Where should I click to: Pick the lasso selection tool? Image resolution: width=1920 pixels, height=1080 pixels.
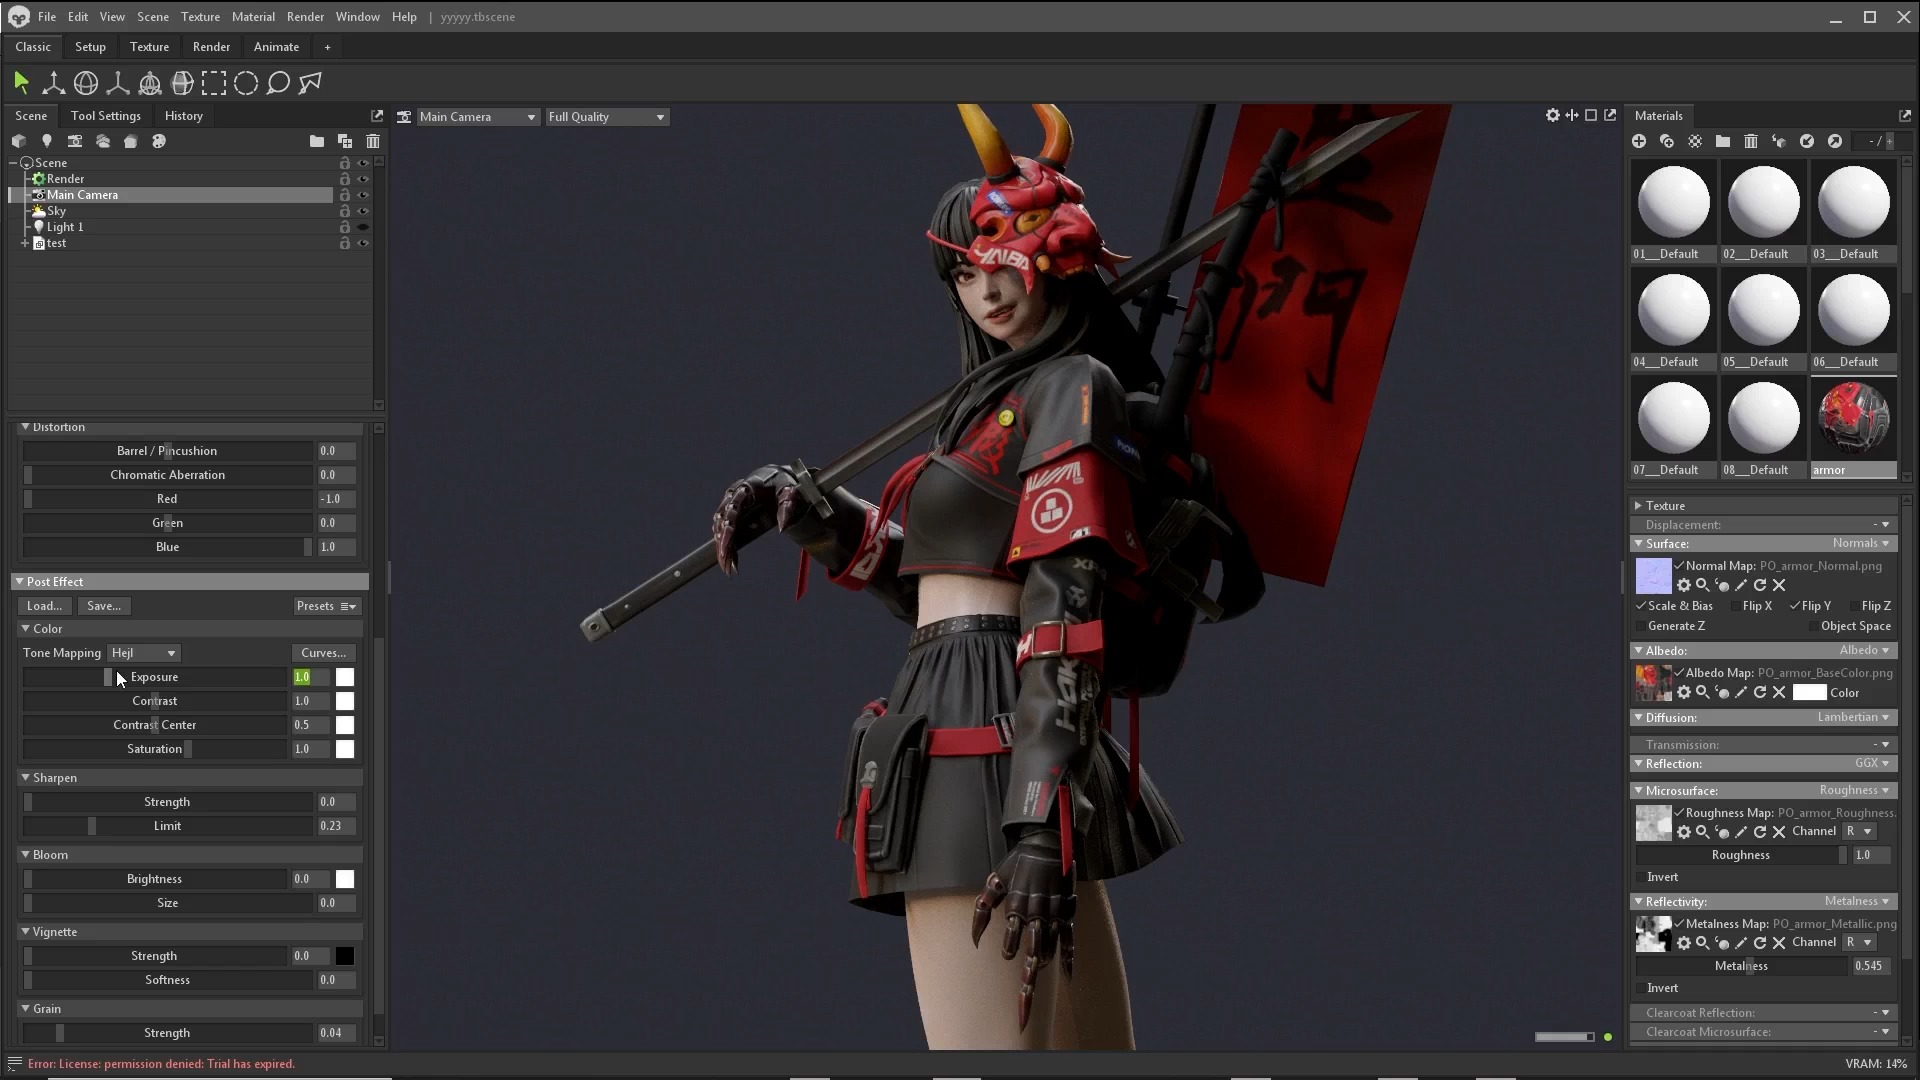click(x=278, y=83)
